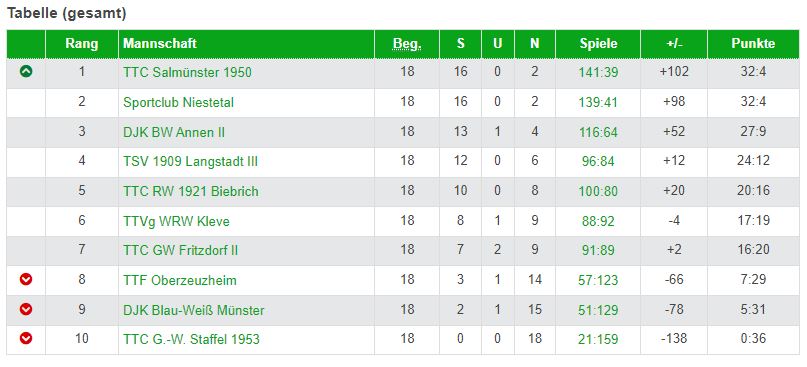This screenshot has height=367, width=807.
Task: Open the Sportclub Niestetal team link
Action: point(178,102)
